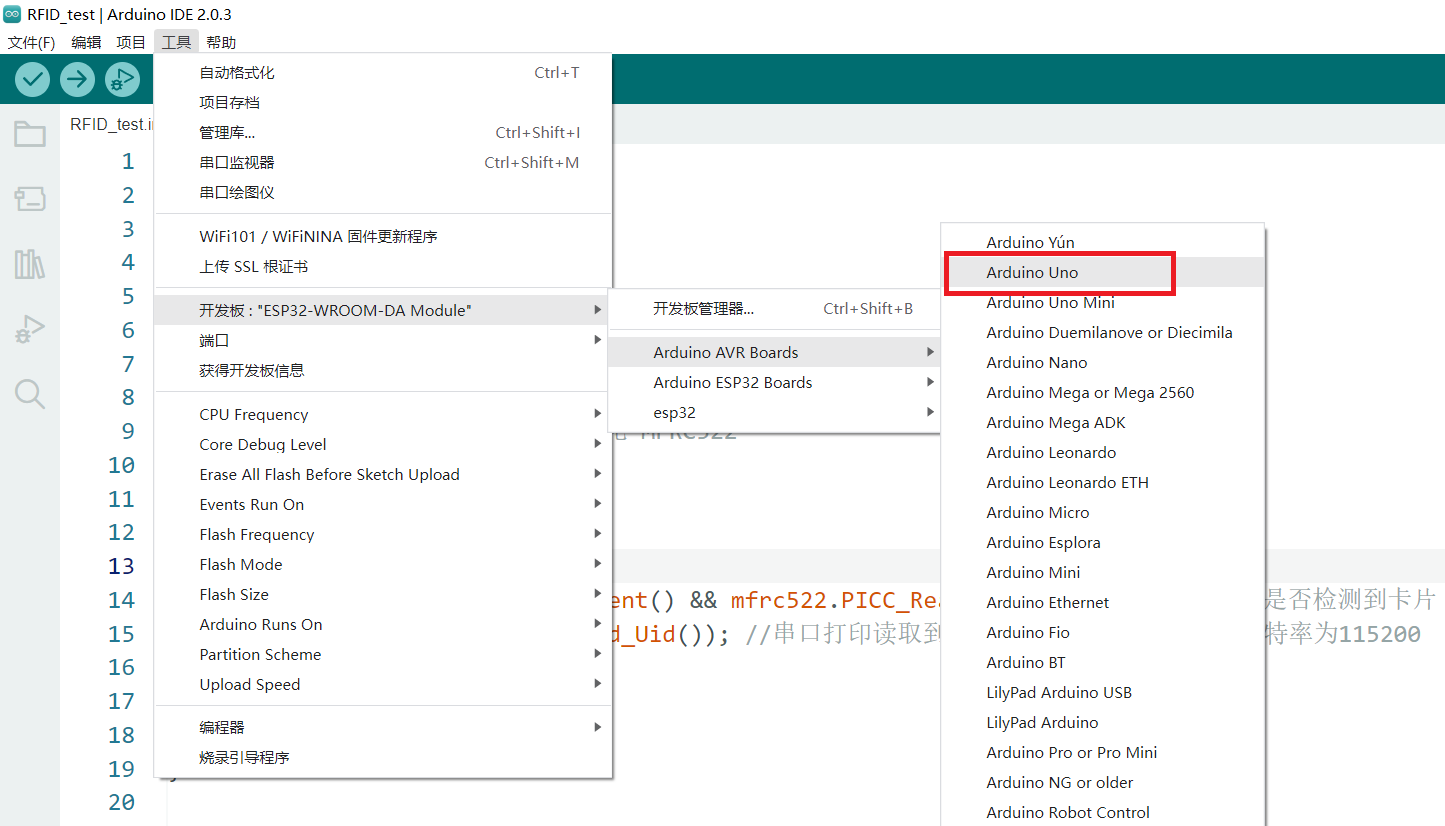
Task: Open the Search magnifier sidebar icon
Action: [x=30, y=394]
